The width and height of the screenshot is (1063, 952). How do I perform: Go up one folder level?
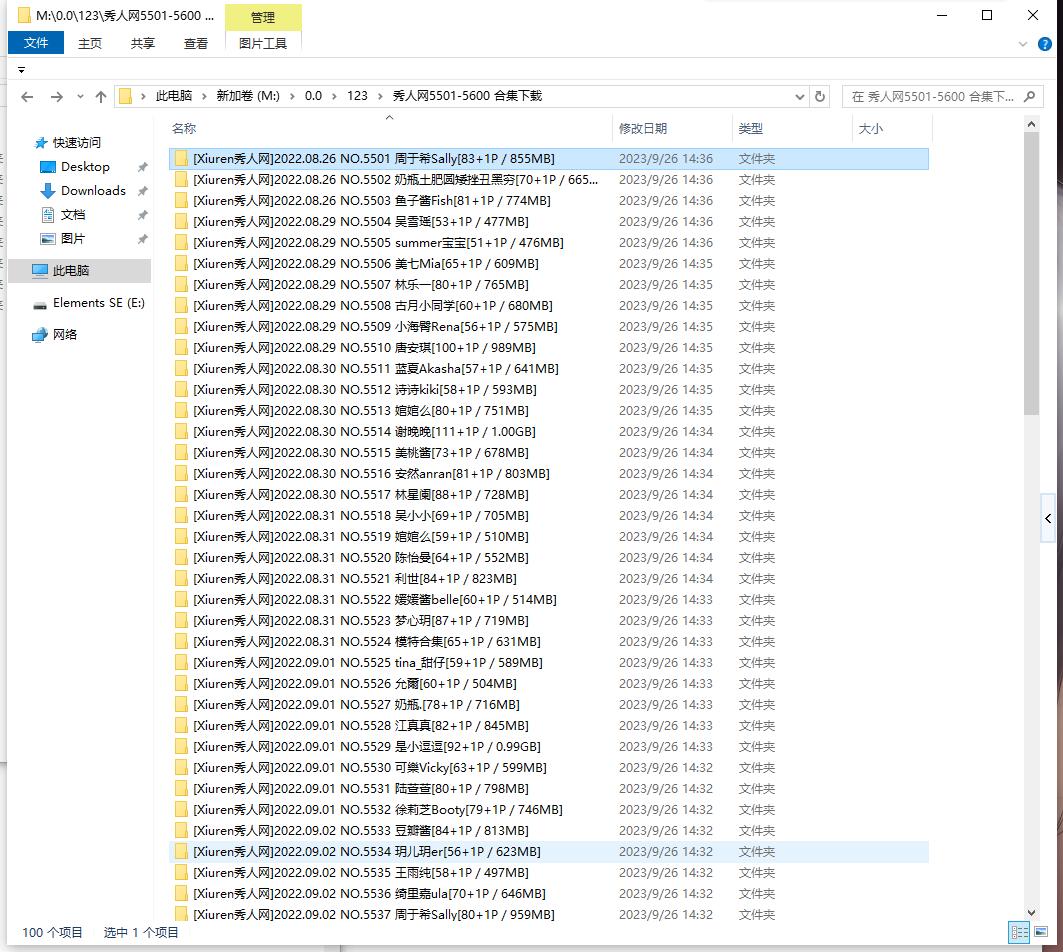pos(101,97)
